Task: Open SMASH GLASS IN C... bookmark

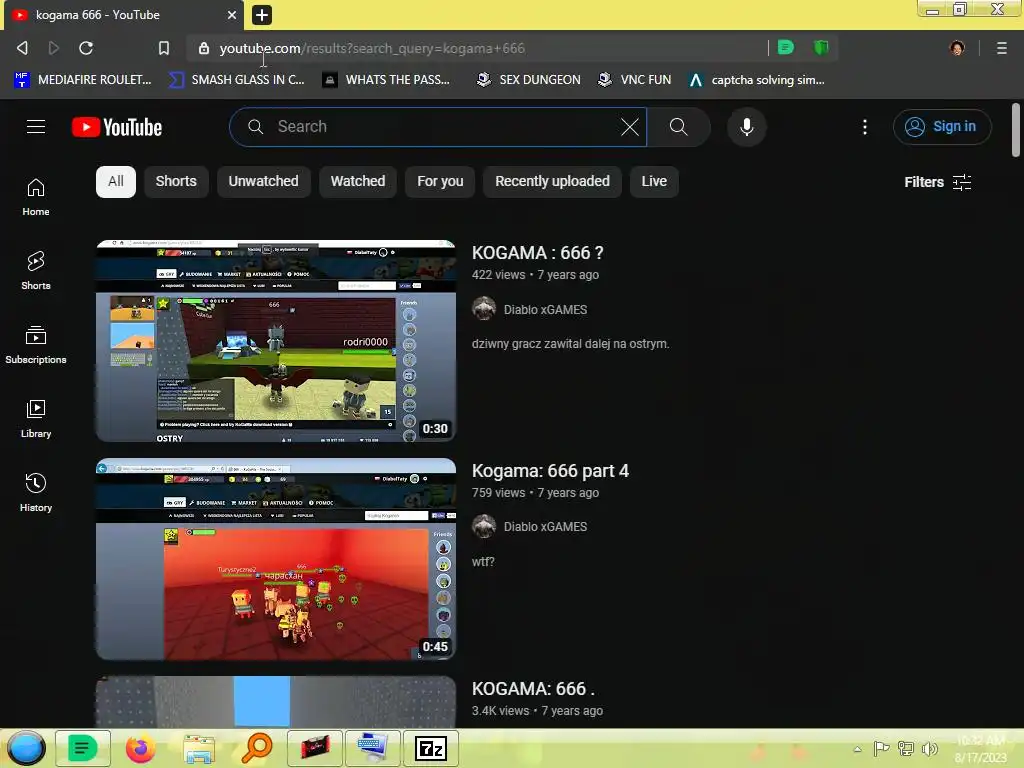Action: pos(236,80)
